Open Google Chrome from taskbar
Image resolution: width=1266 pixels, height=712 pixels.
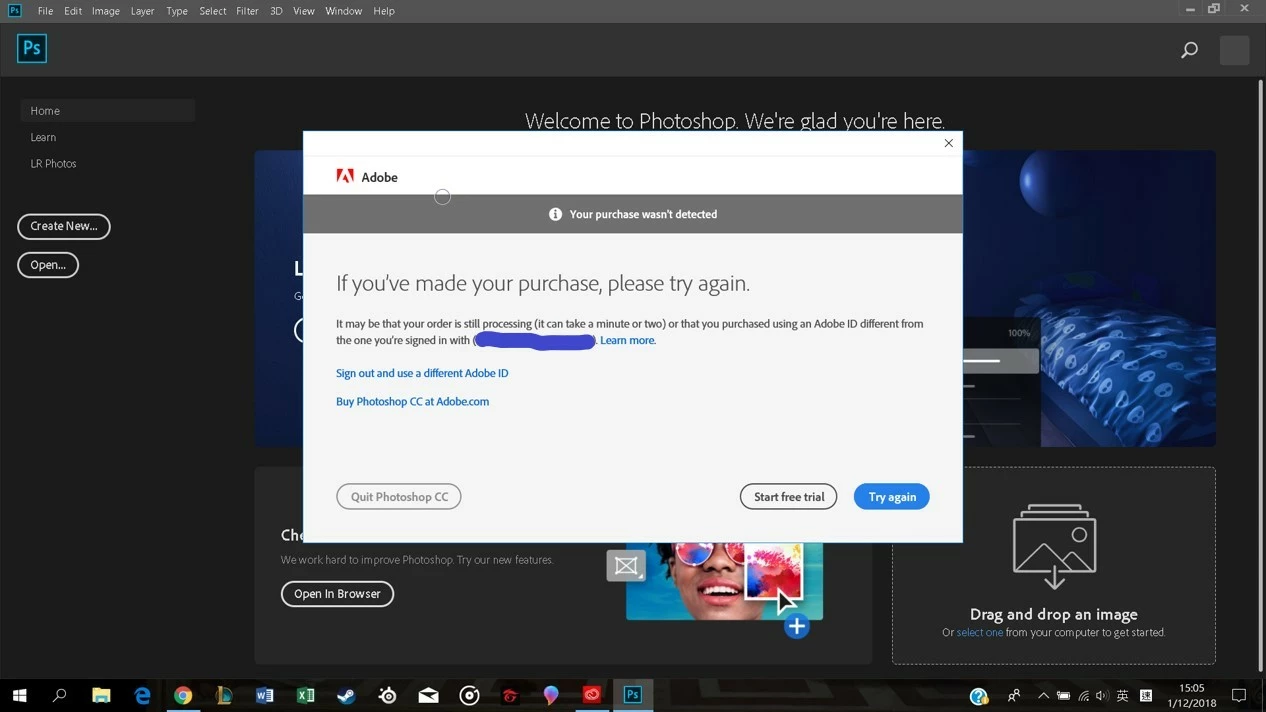click(183, 695)
